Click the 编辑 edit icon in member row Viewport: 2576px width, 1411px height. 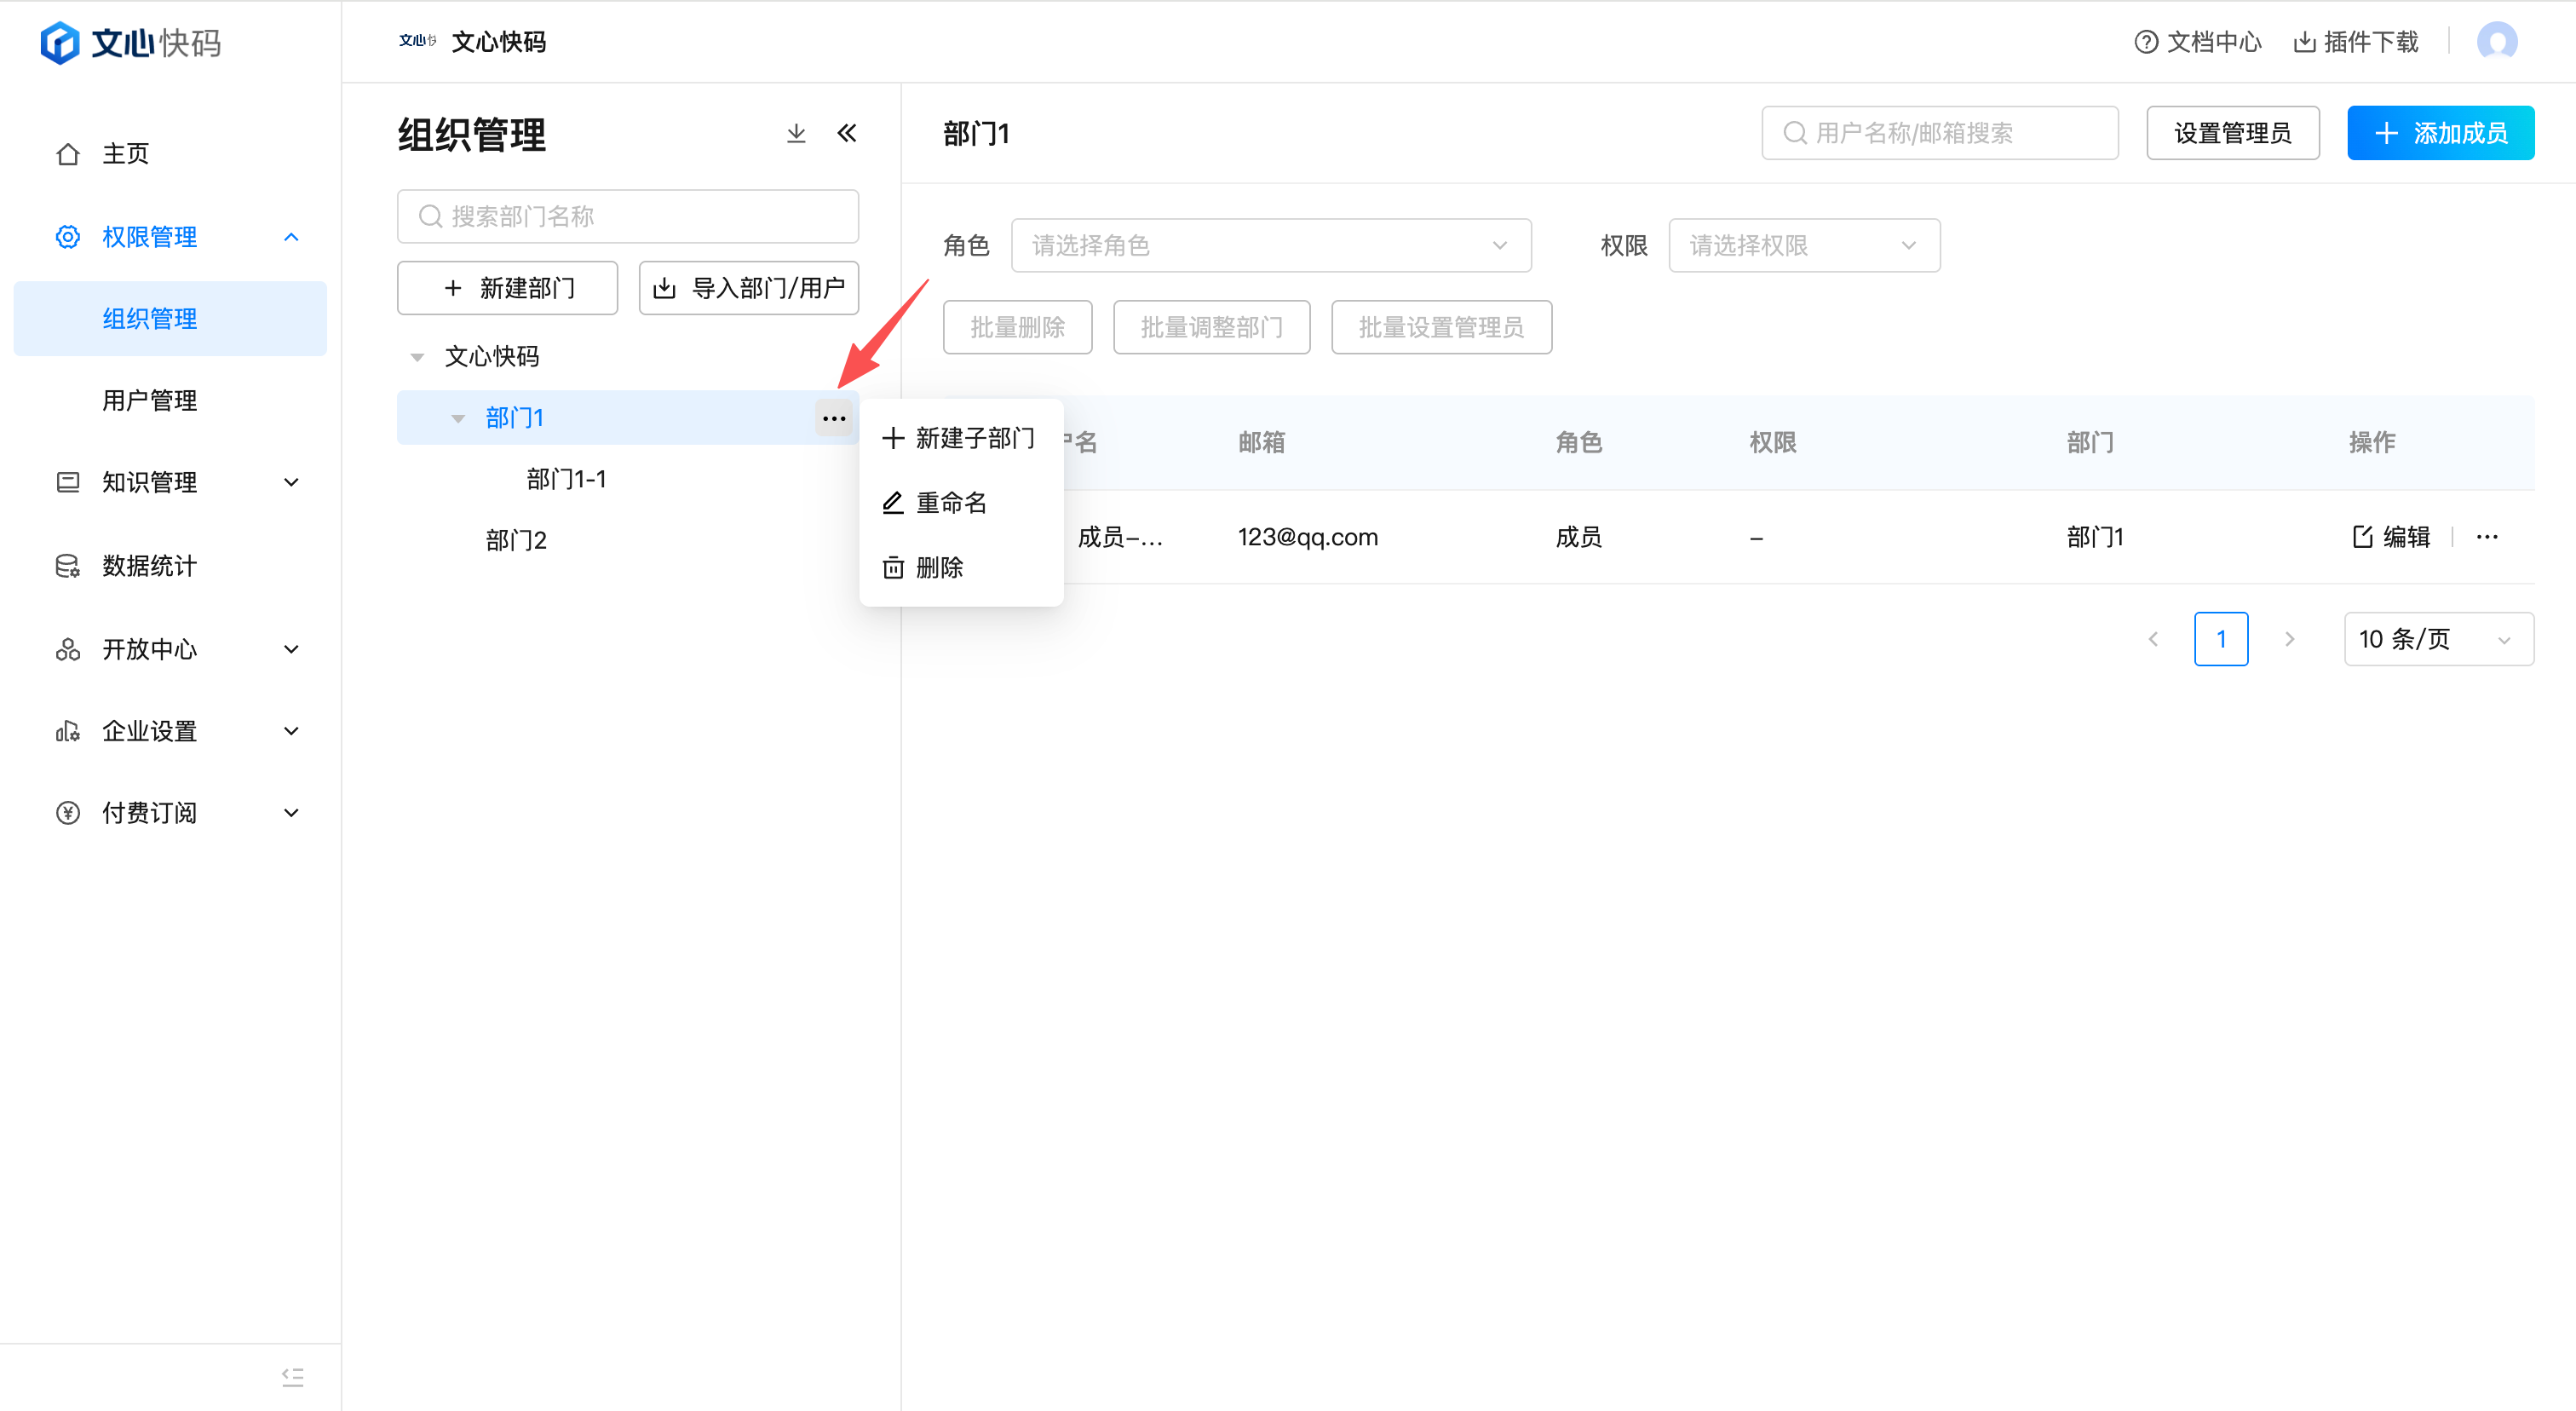[2362, 537]
